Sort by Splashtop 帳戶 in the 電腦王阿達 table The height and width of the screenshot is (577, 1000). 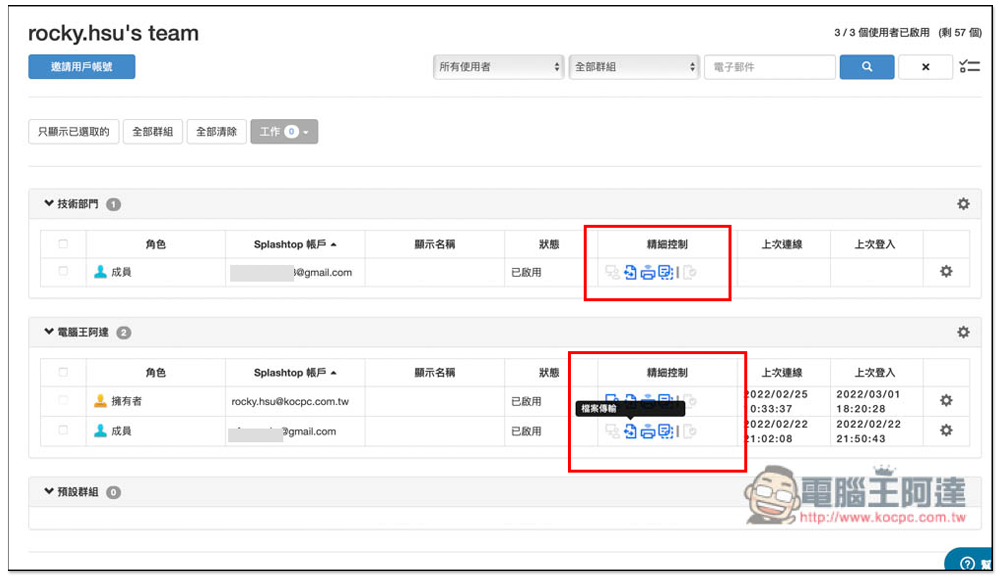[295, 372]
